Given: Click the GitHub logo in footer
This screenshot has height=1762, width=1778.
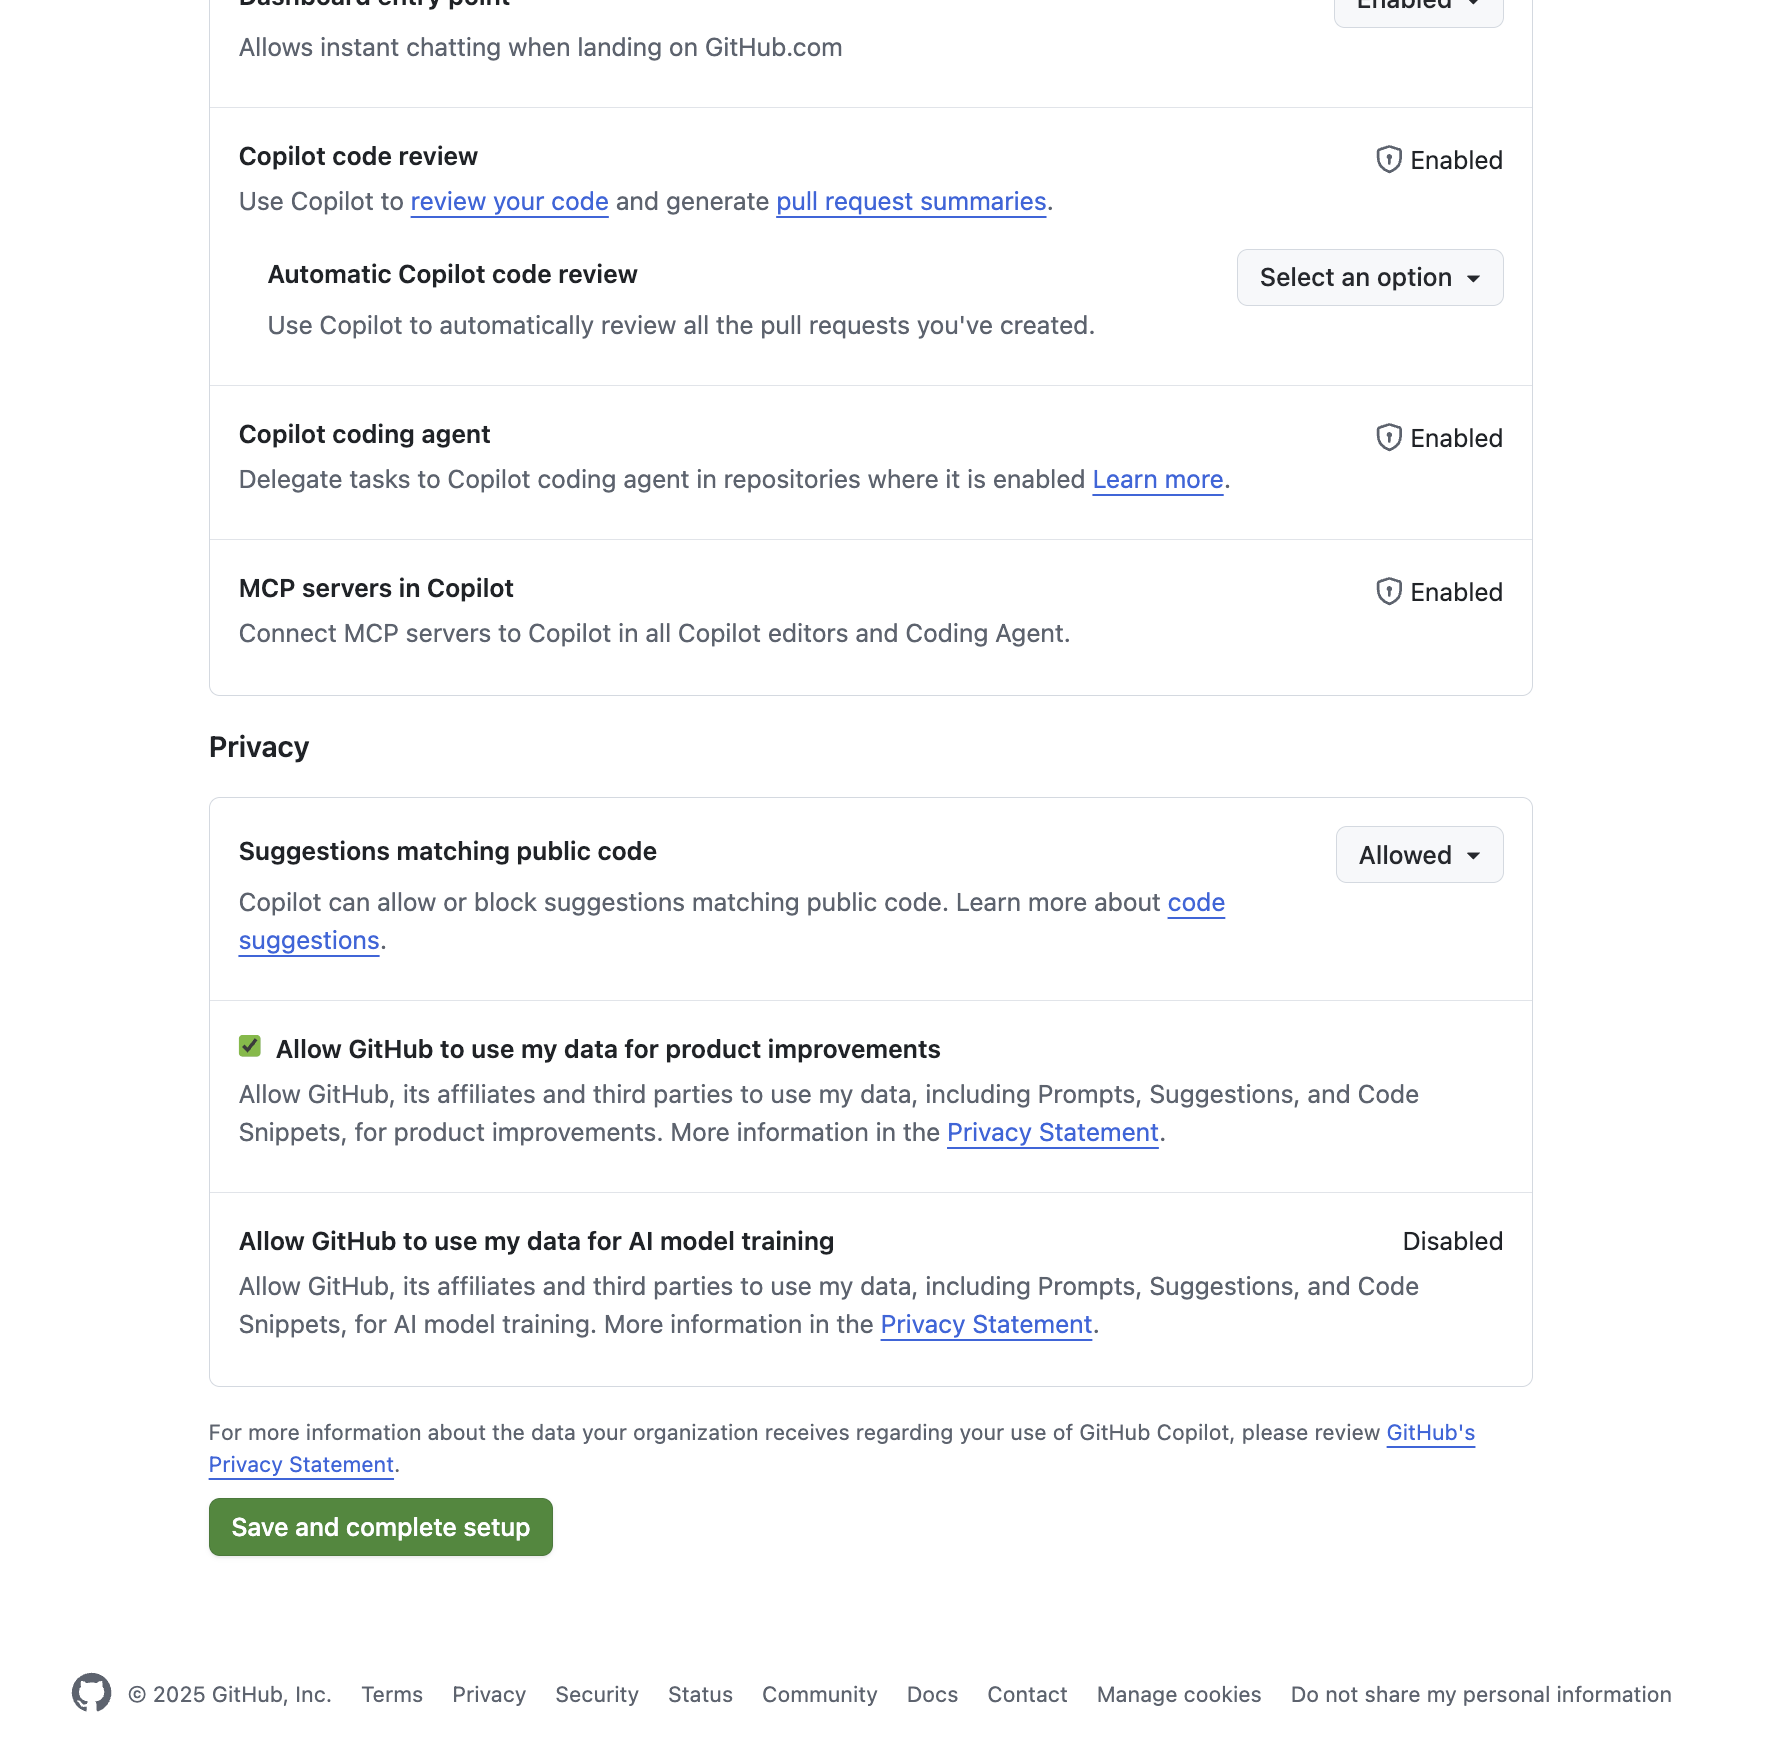Looking at the screenshot, I should click(x=91, y=1693).
